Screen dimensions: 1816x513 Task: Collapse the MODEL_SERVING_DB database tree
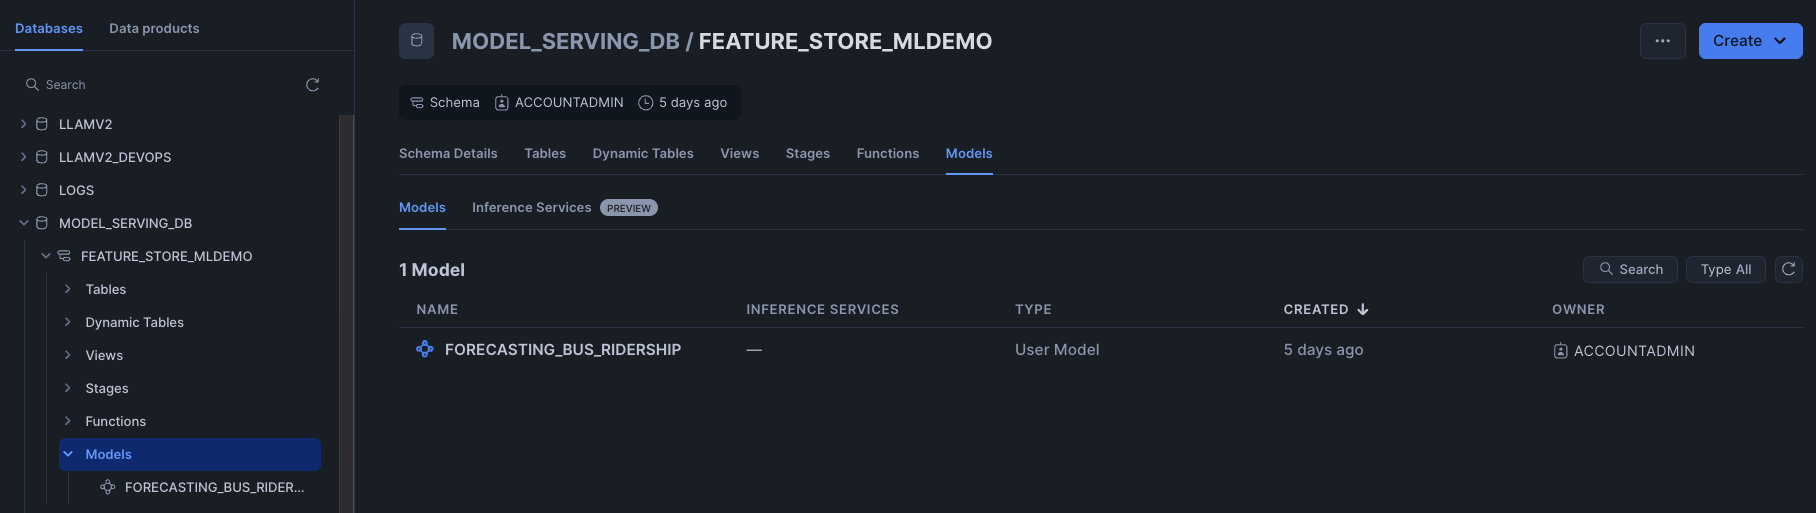(x=24, y=223)
